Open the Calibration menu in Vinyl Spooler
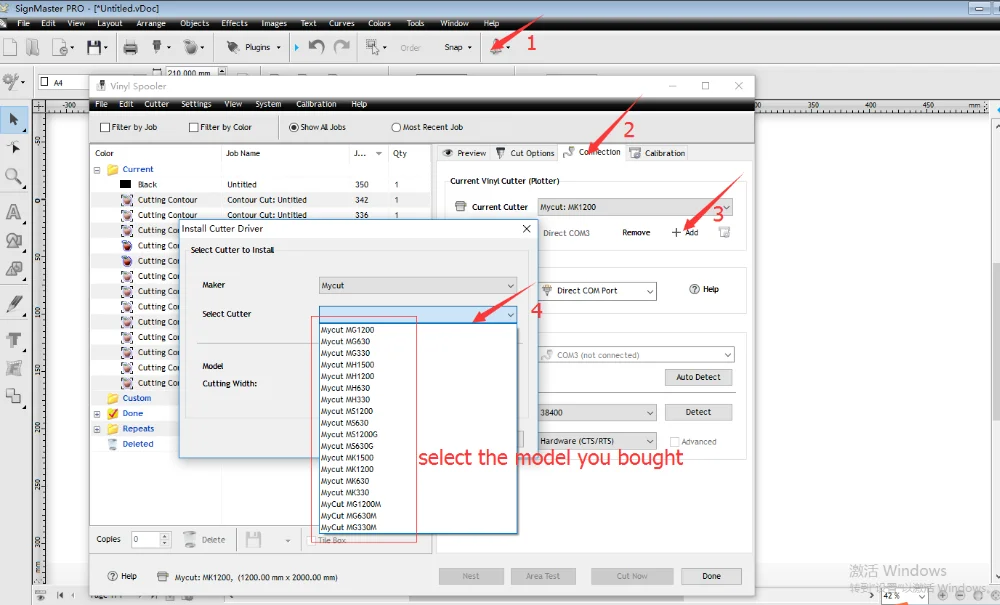This screenshot has width=1000, height=605. click(x=315, y=104)
